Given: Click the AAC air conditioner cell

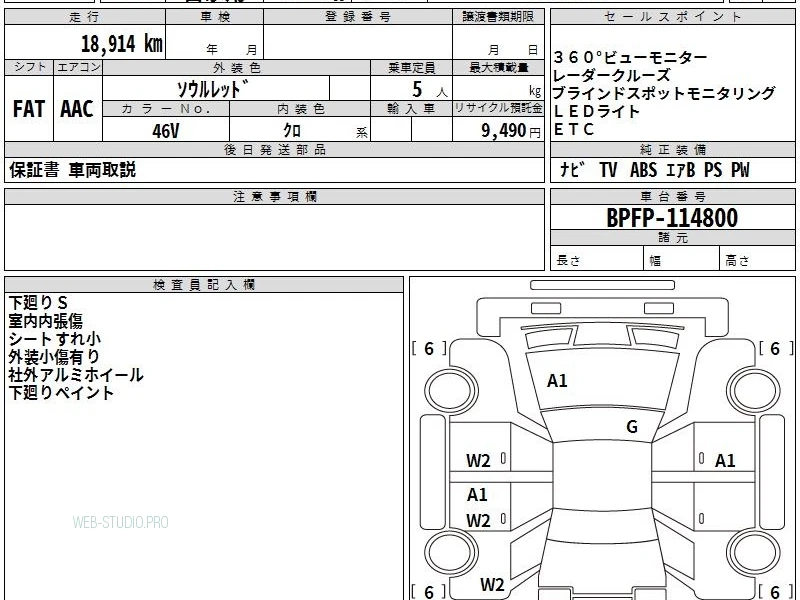Looking at the screenshot, I should [x=77, y=109].
